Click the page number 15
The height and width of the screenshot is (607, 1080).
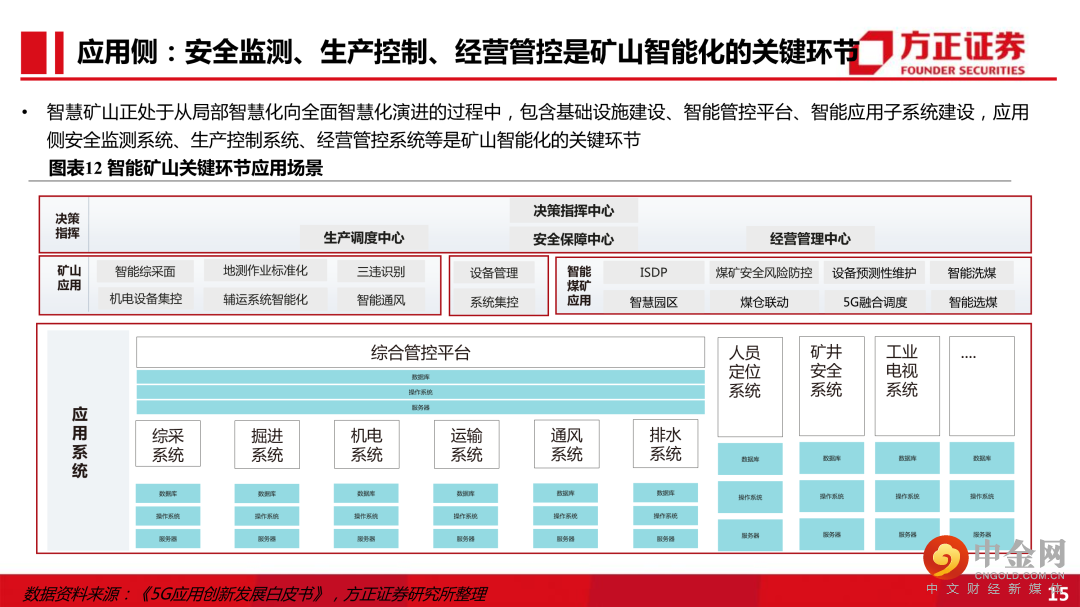1058,594
